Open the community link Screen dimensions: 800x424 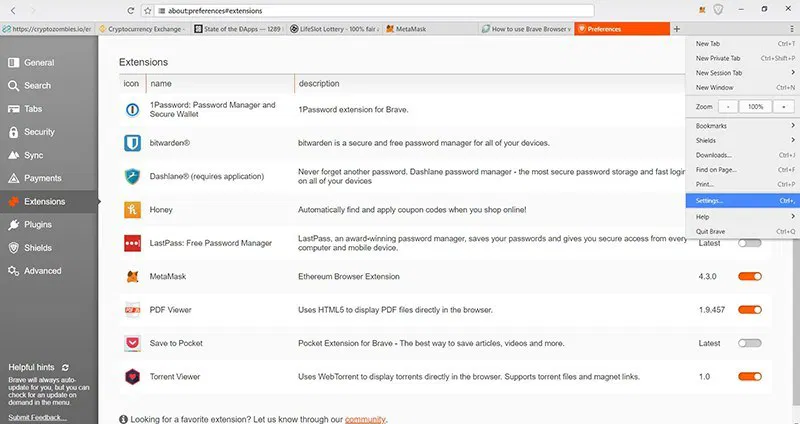point(365,419)
